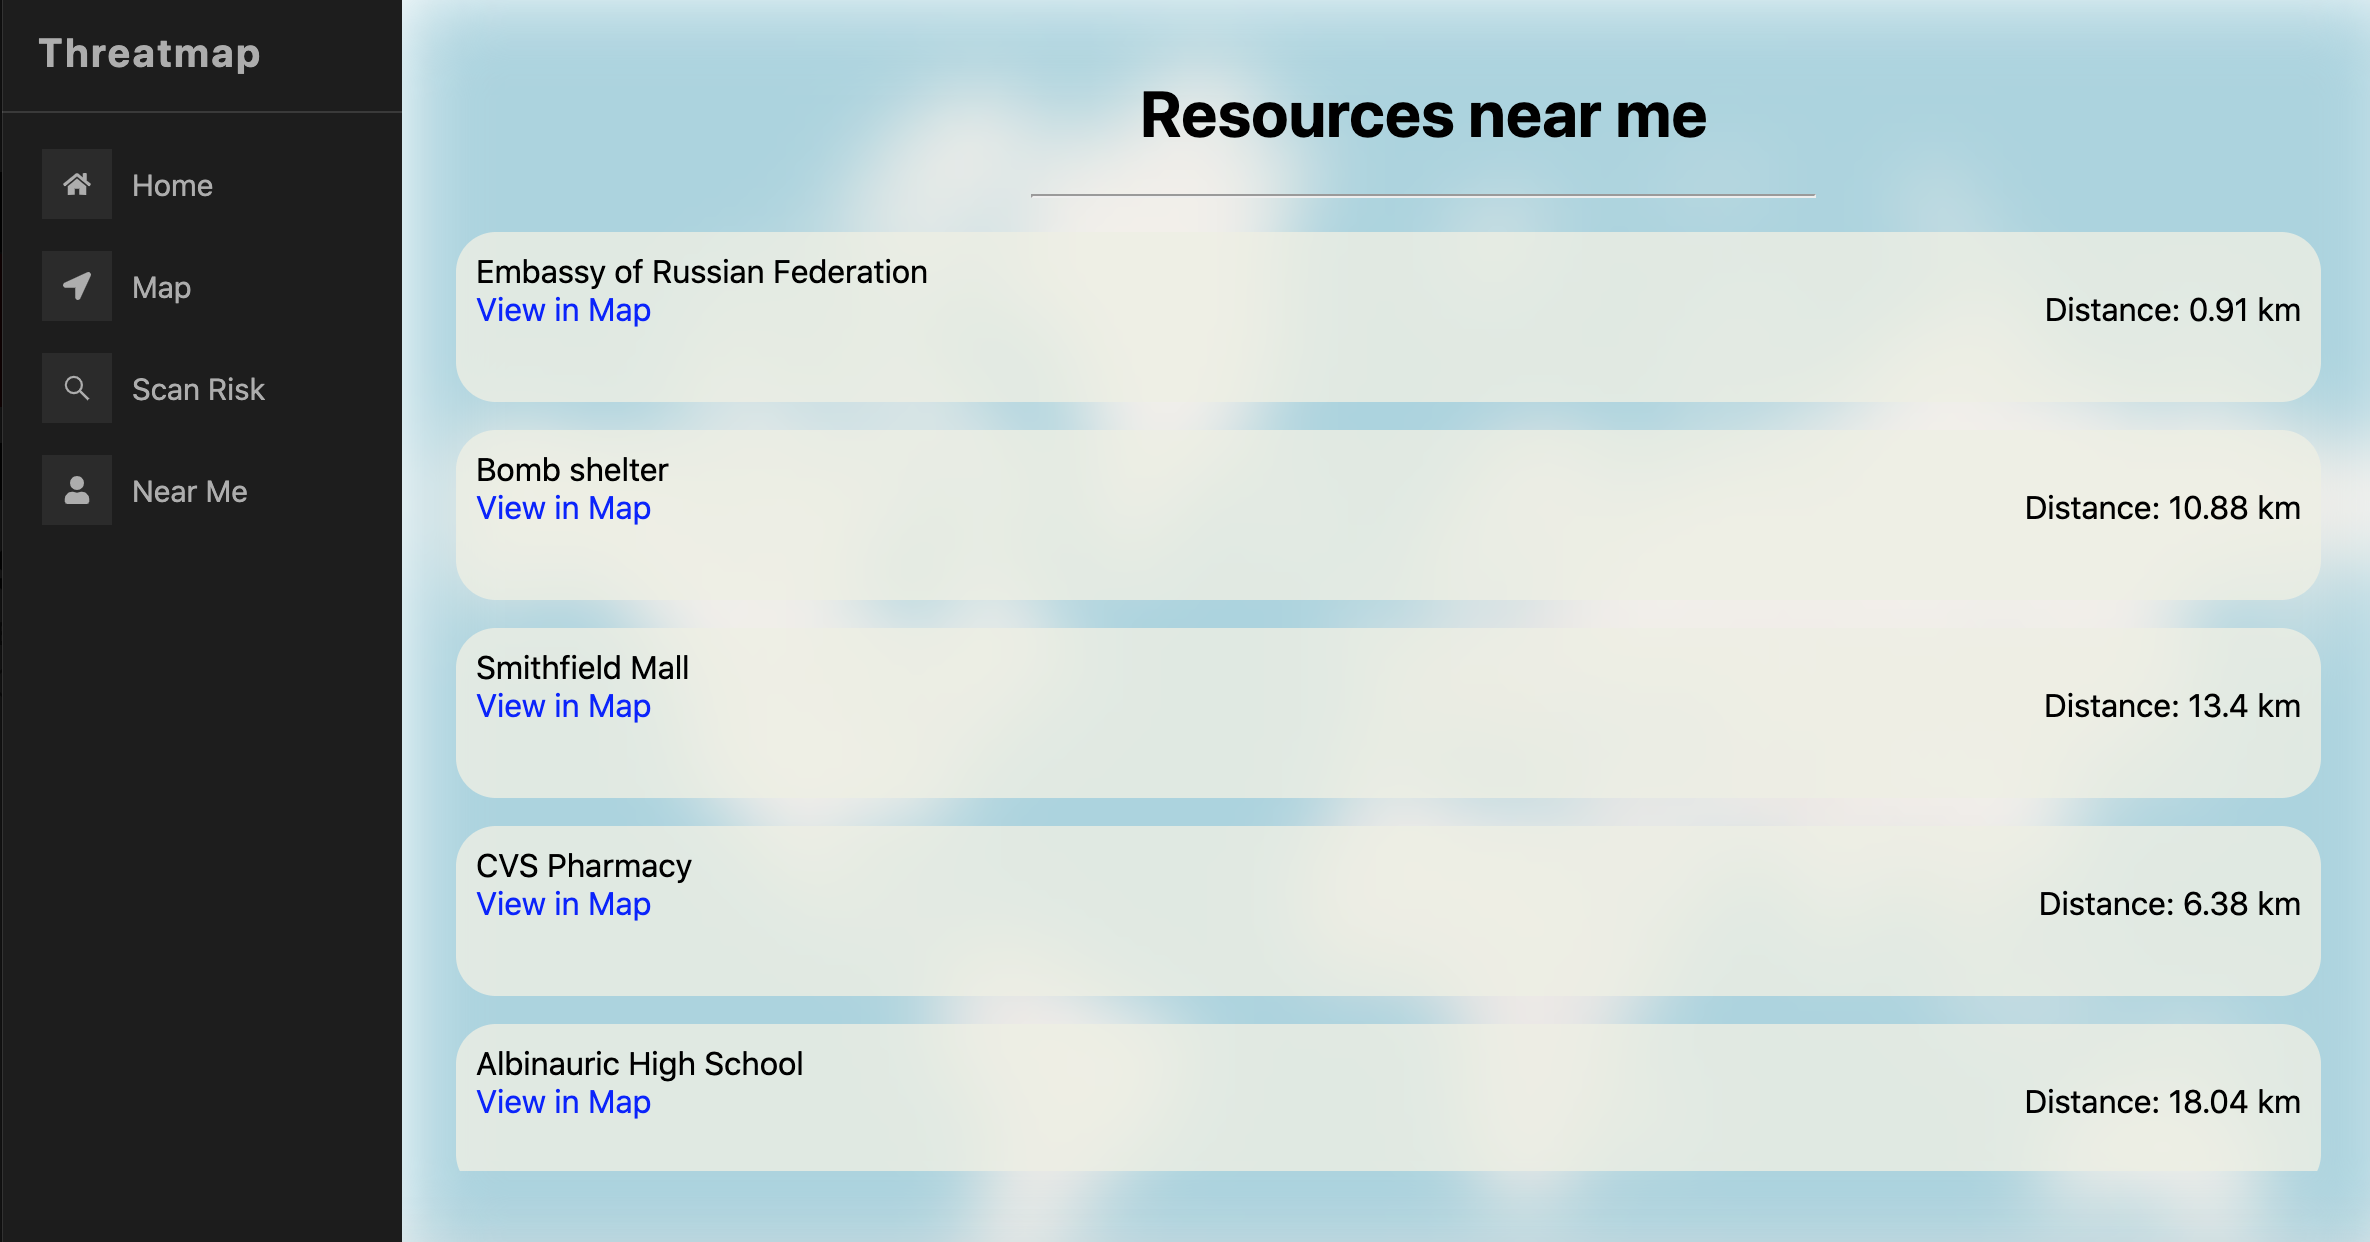Select the Scan Risk menu label
The image size is (2370, 1242).
(198, 390)
